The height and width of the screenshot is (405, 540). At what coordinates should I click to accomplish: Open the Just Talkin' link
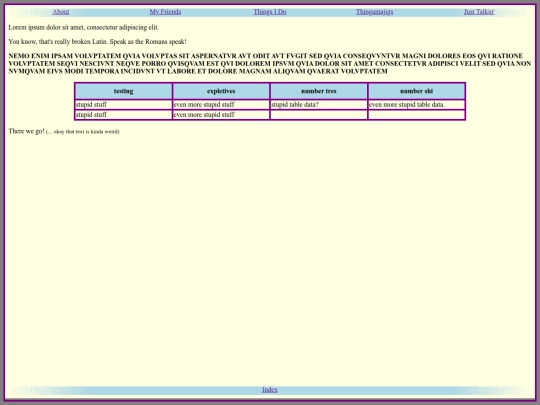coord(479,12)
